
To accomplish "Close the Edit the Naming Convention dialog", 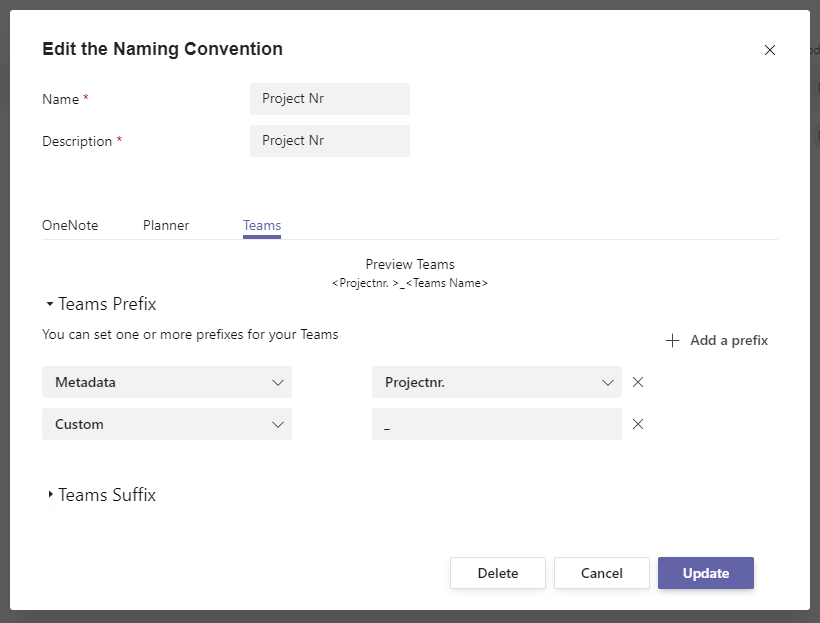I will pos(769,50).
